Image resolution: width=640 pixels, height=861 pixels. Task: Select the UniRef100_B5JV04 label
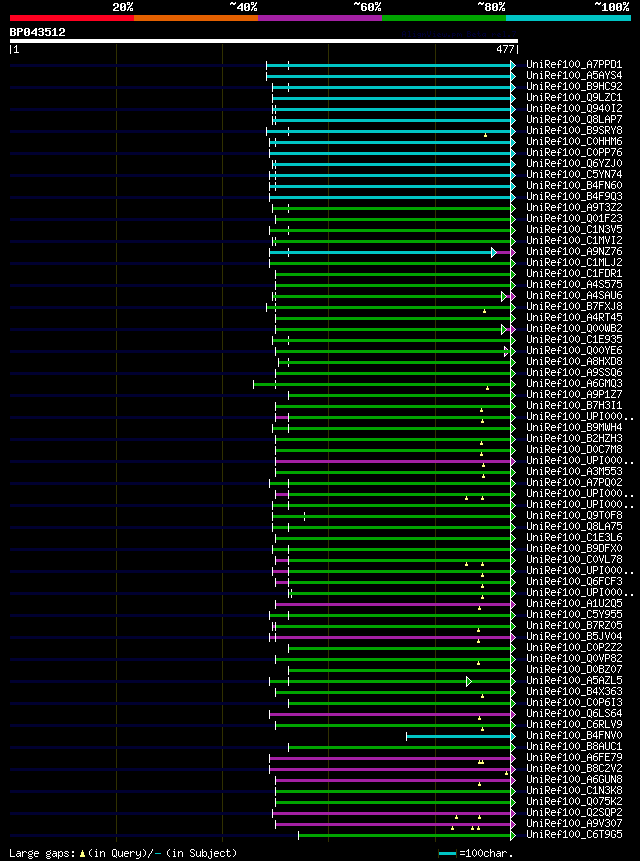pos(574,636)
